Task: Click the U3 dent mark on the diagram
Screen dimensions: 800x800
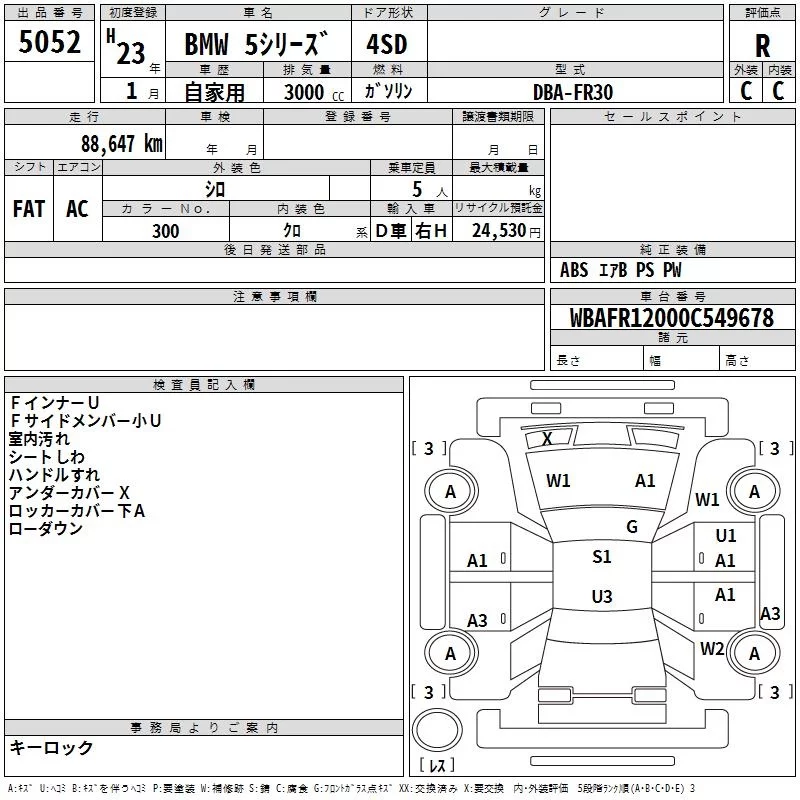Action: click(601, 597)
